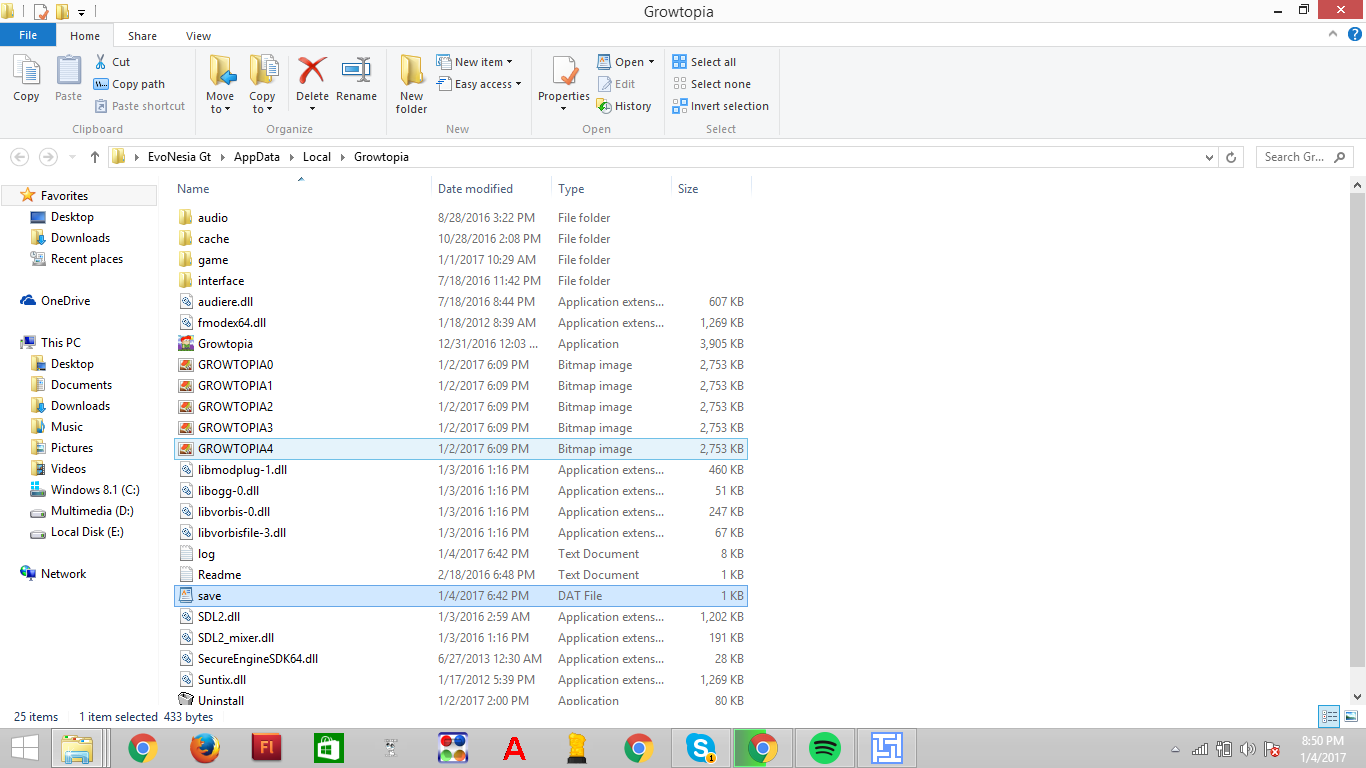
Task: Open Explorer Help with the question mark icon
Action: (x=1354, y=34)
